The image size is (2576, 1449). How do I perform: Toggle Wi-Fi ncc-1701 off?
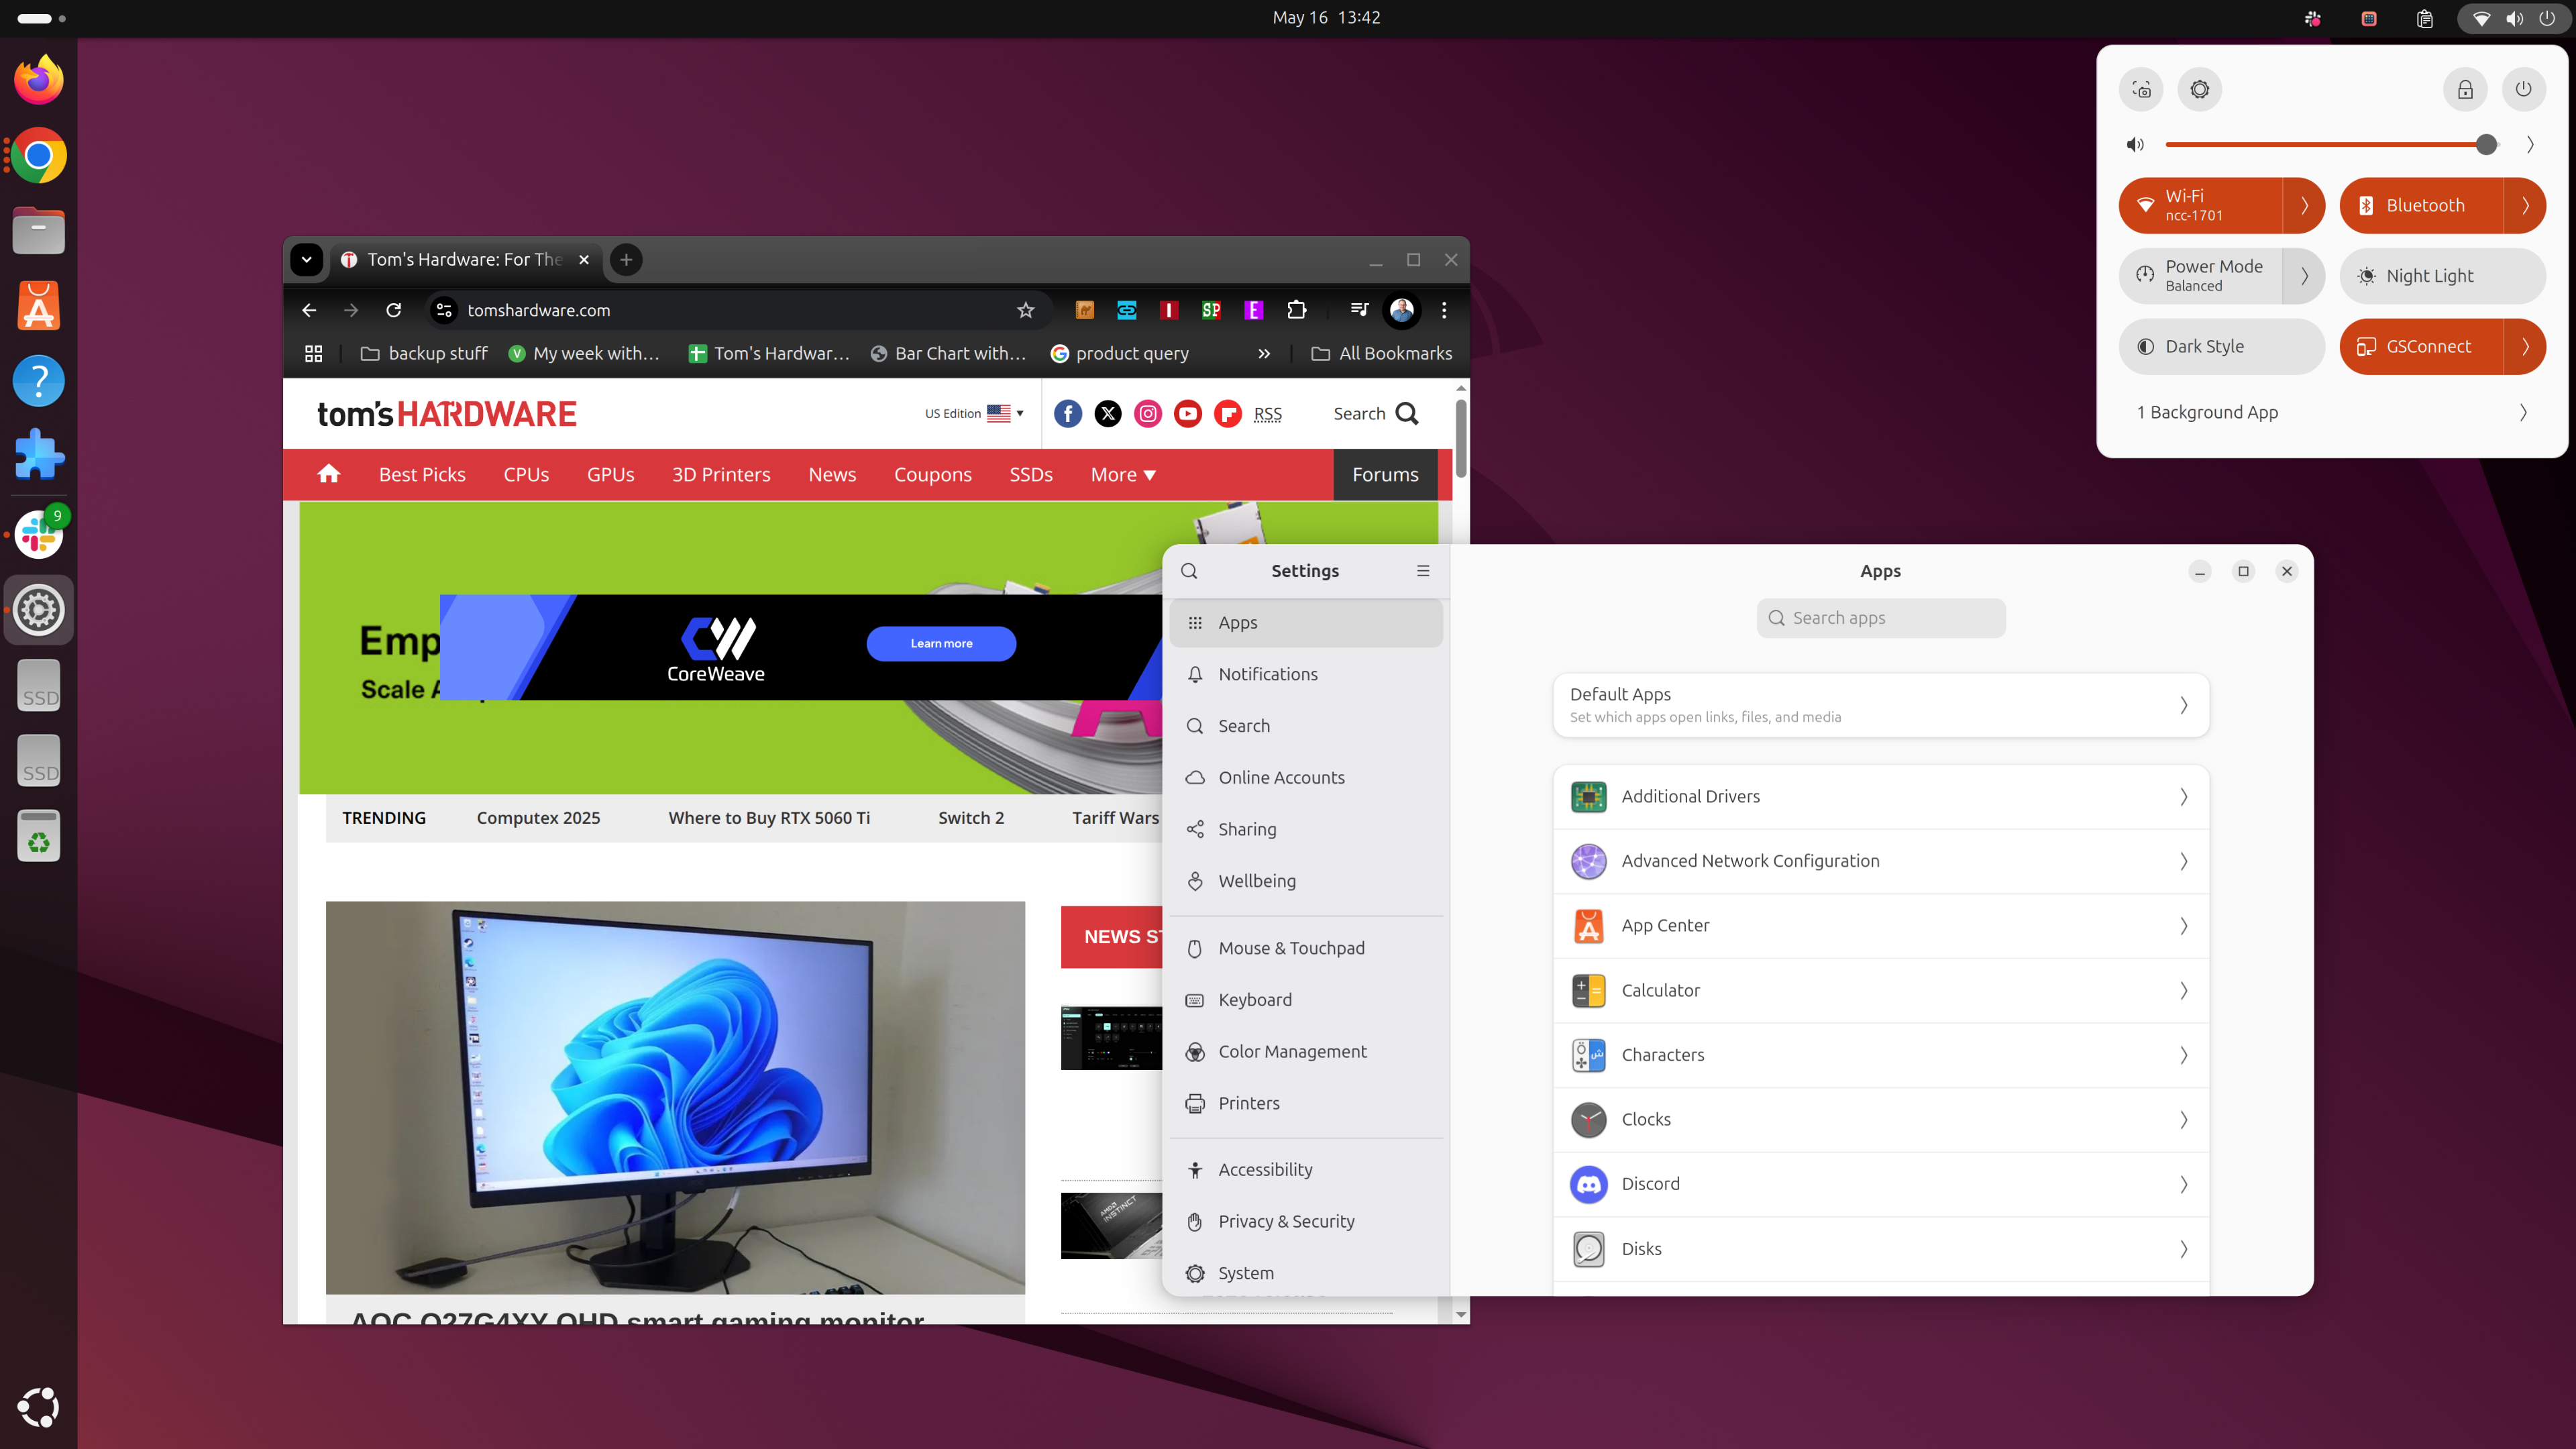(2201, 205)
